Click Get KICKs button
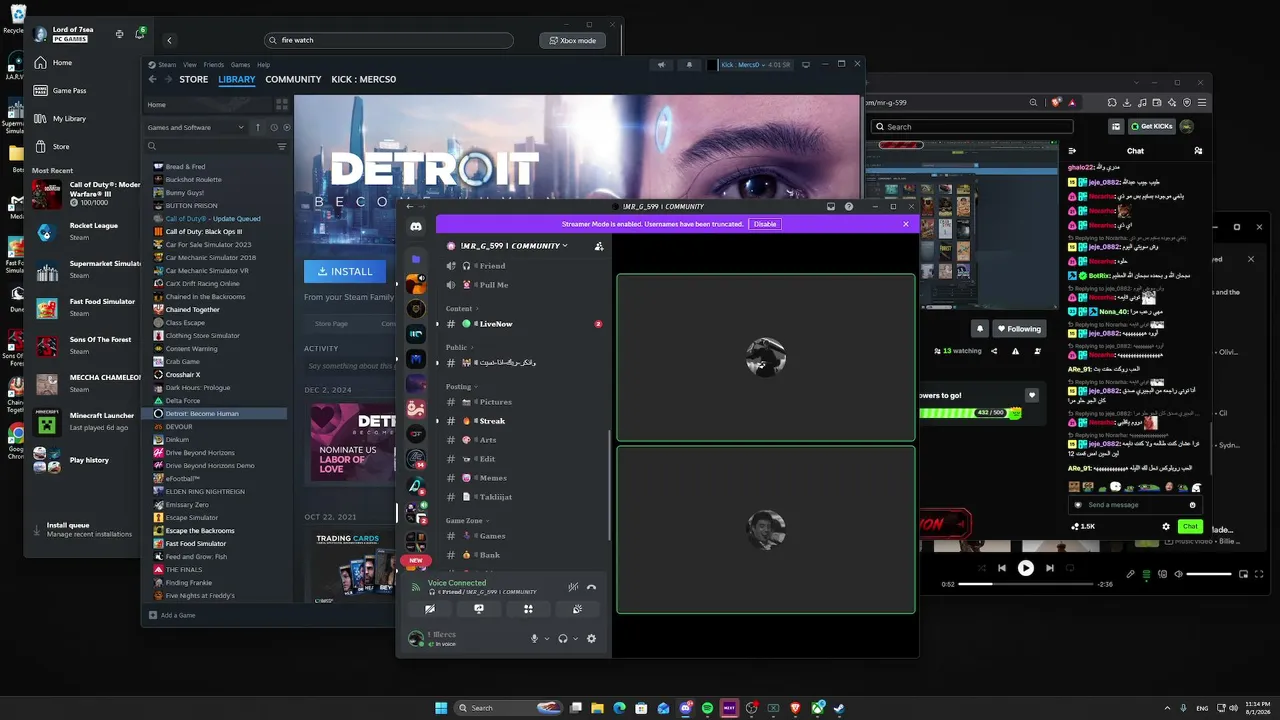 1150,127
